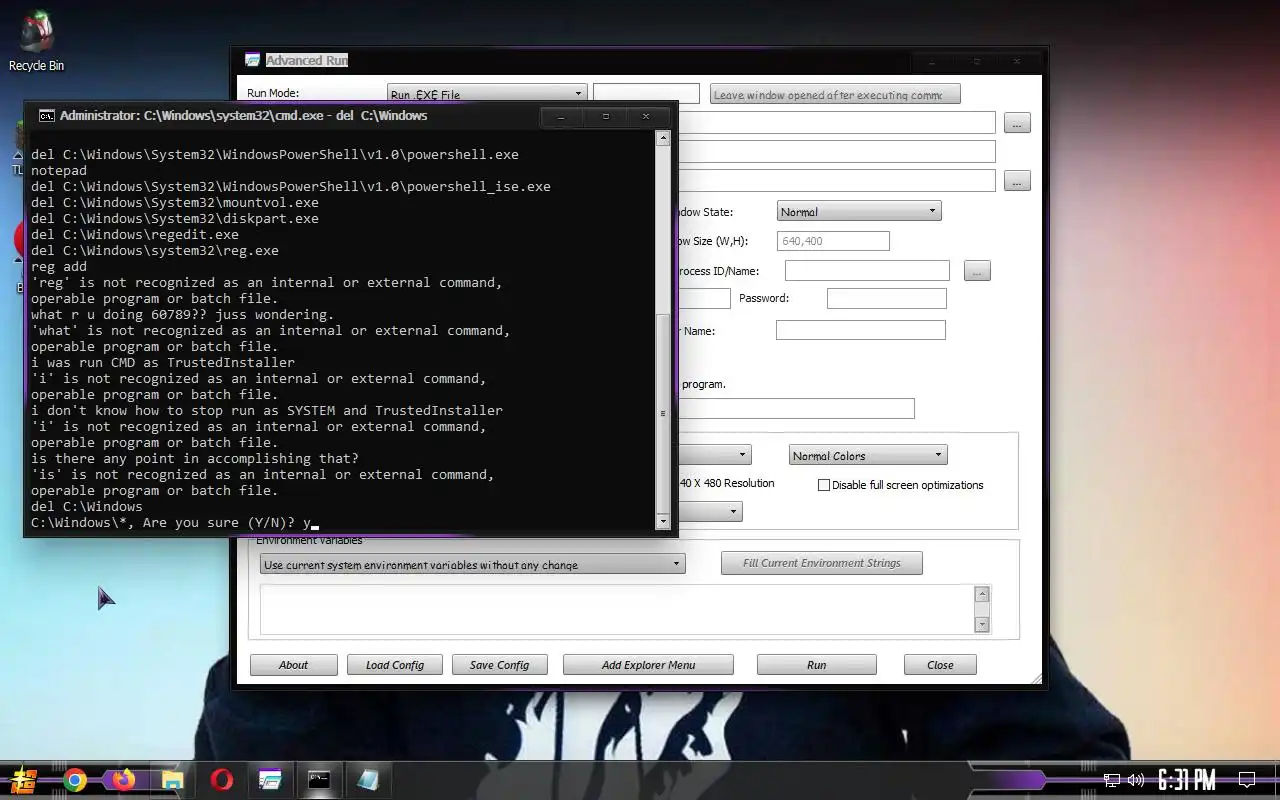Click the Advanced Run title bar icon
The image size is (1280, 800).
(x=253, y=61)
